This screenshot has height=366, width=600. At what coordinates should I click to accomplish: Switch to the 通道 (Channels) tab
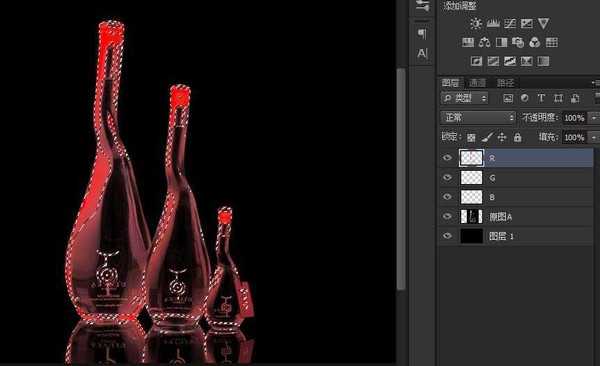477,83
